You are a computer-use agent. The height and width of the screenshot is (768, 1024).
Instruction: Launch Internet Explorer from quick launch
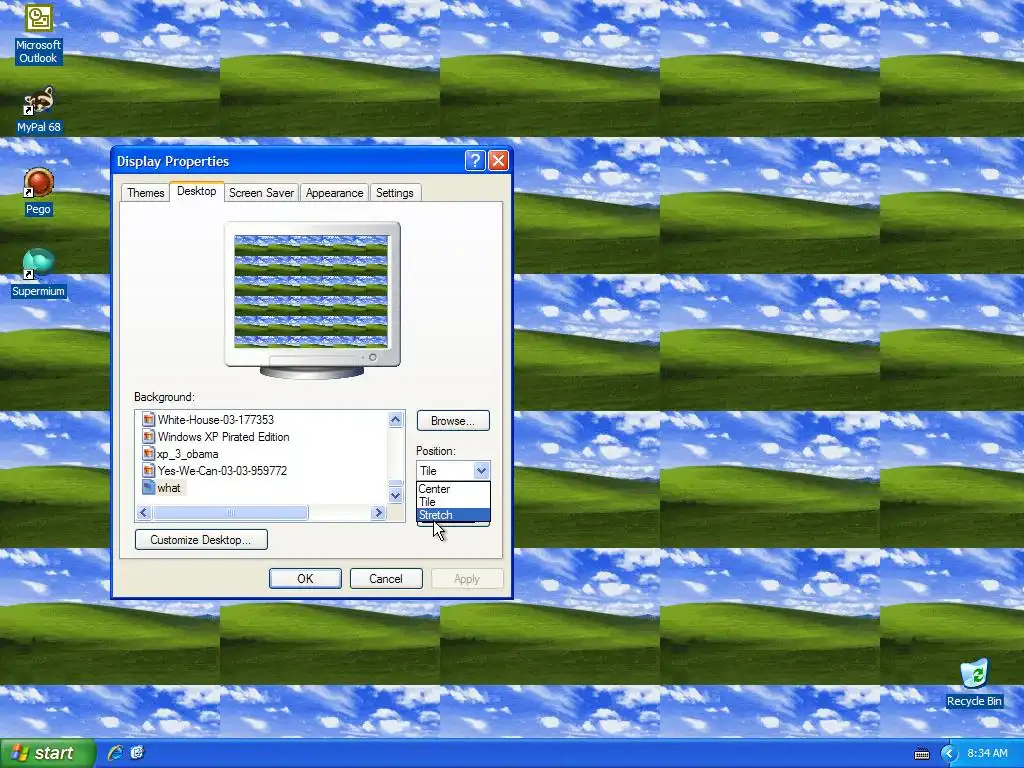115,752
